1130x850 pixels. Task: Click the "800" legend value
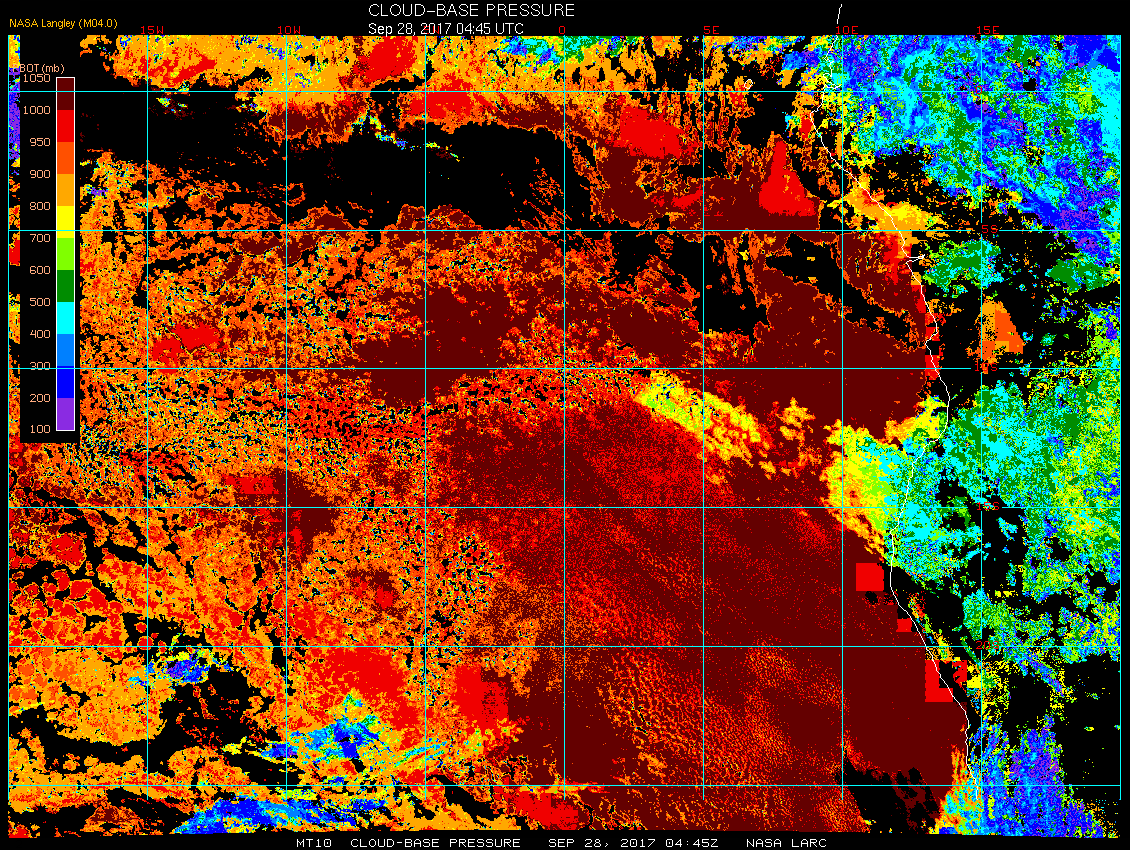pyautogui.click(x=40, y=205)
